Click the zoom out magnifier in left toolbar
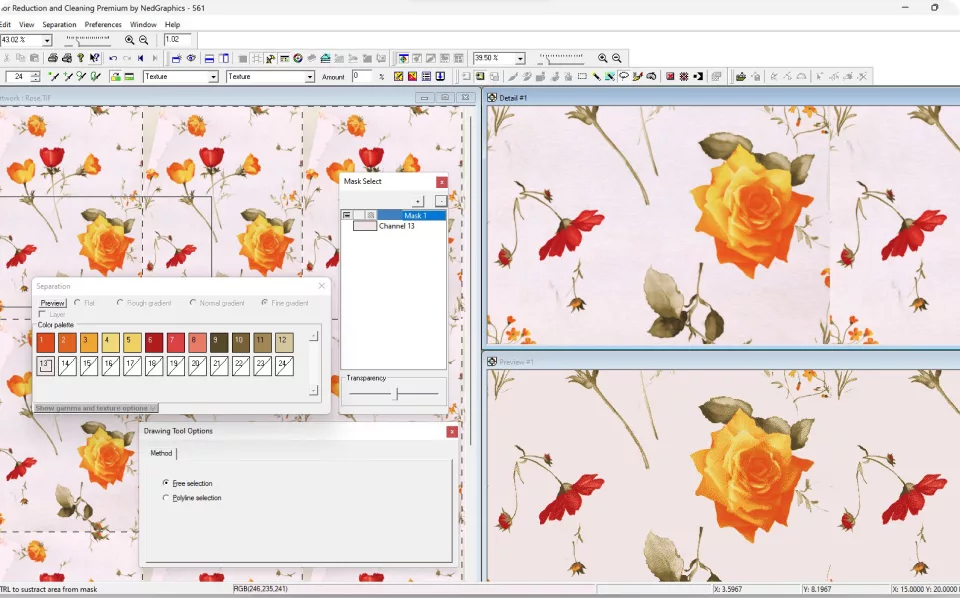The image size is (960, 598). 144,40
